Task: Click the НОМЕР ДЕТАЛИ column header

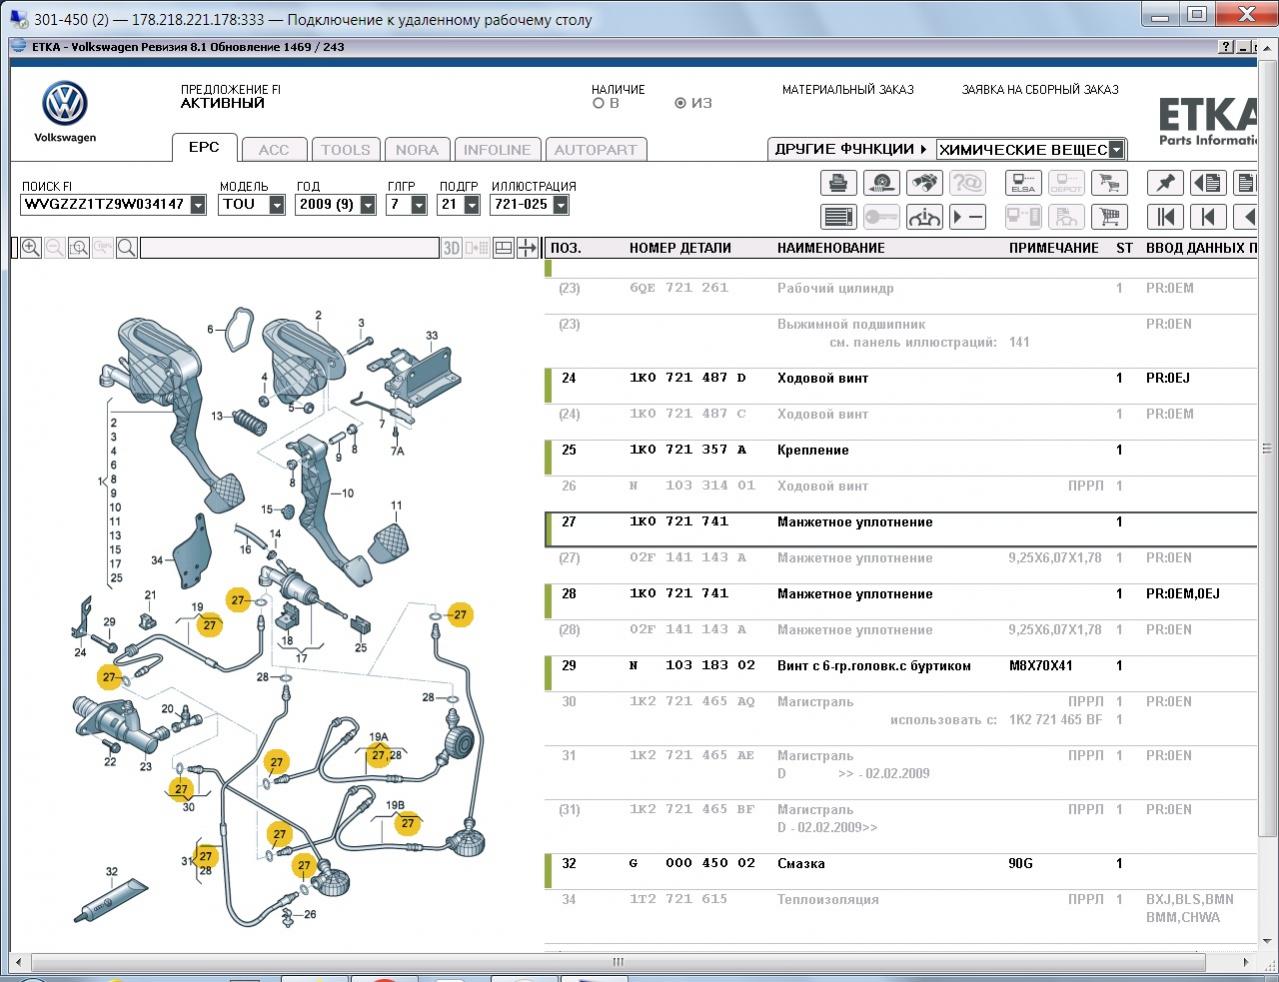Action: point(680,248)
